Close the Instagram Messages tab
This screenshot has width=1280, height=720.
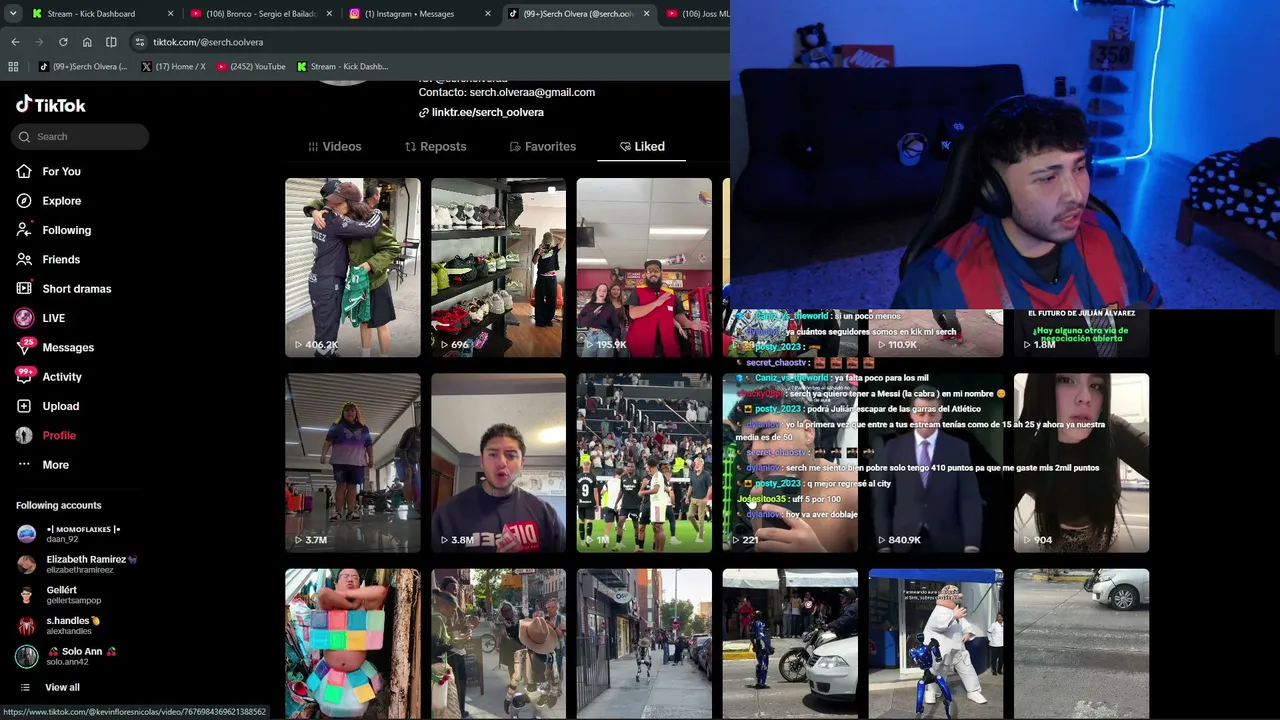[488, 14]
